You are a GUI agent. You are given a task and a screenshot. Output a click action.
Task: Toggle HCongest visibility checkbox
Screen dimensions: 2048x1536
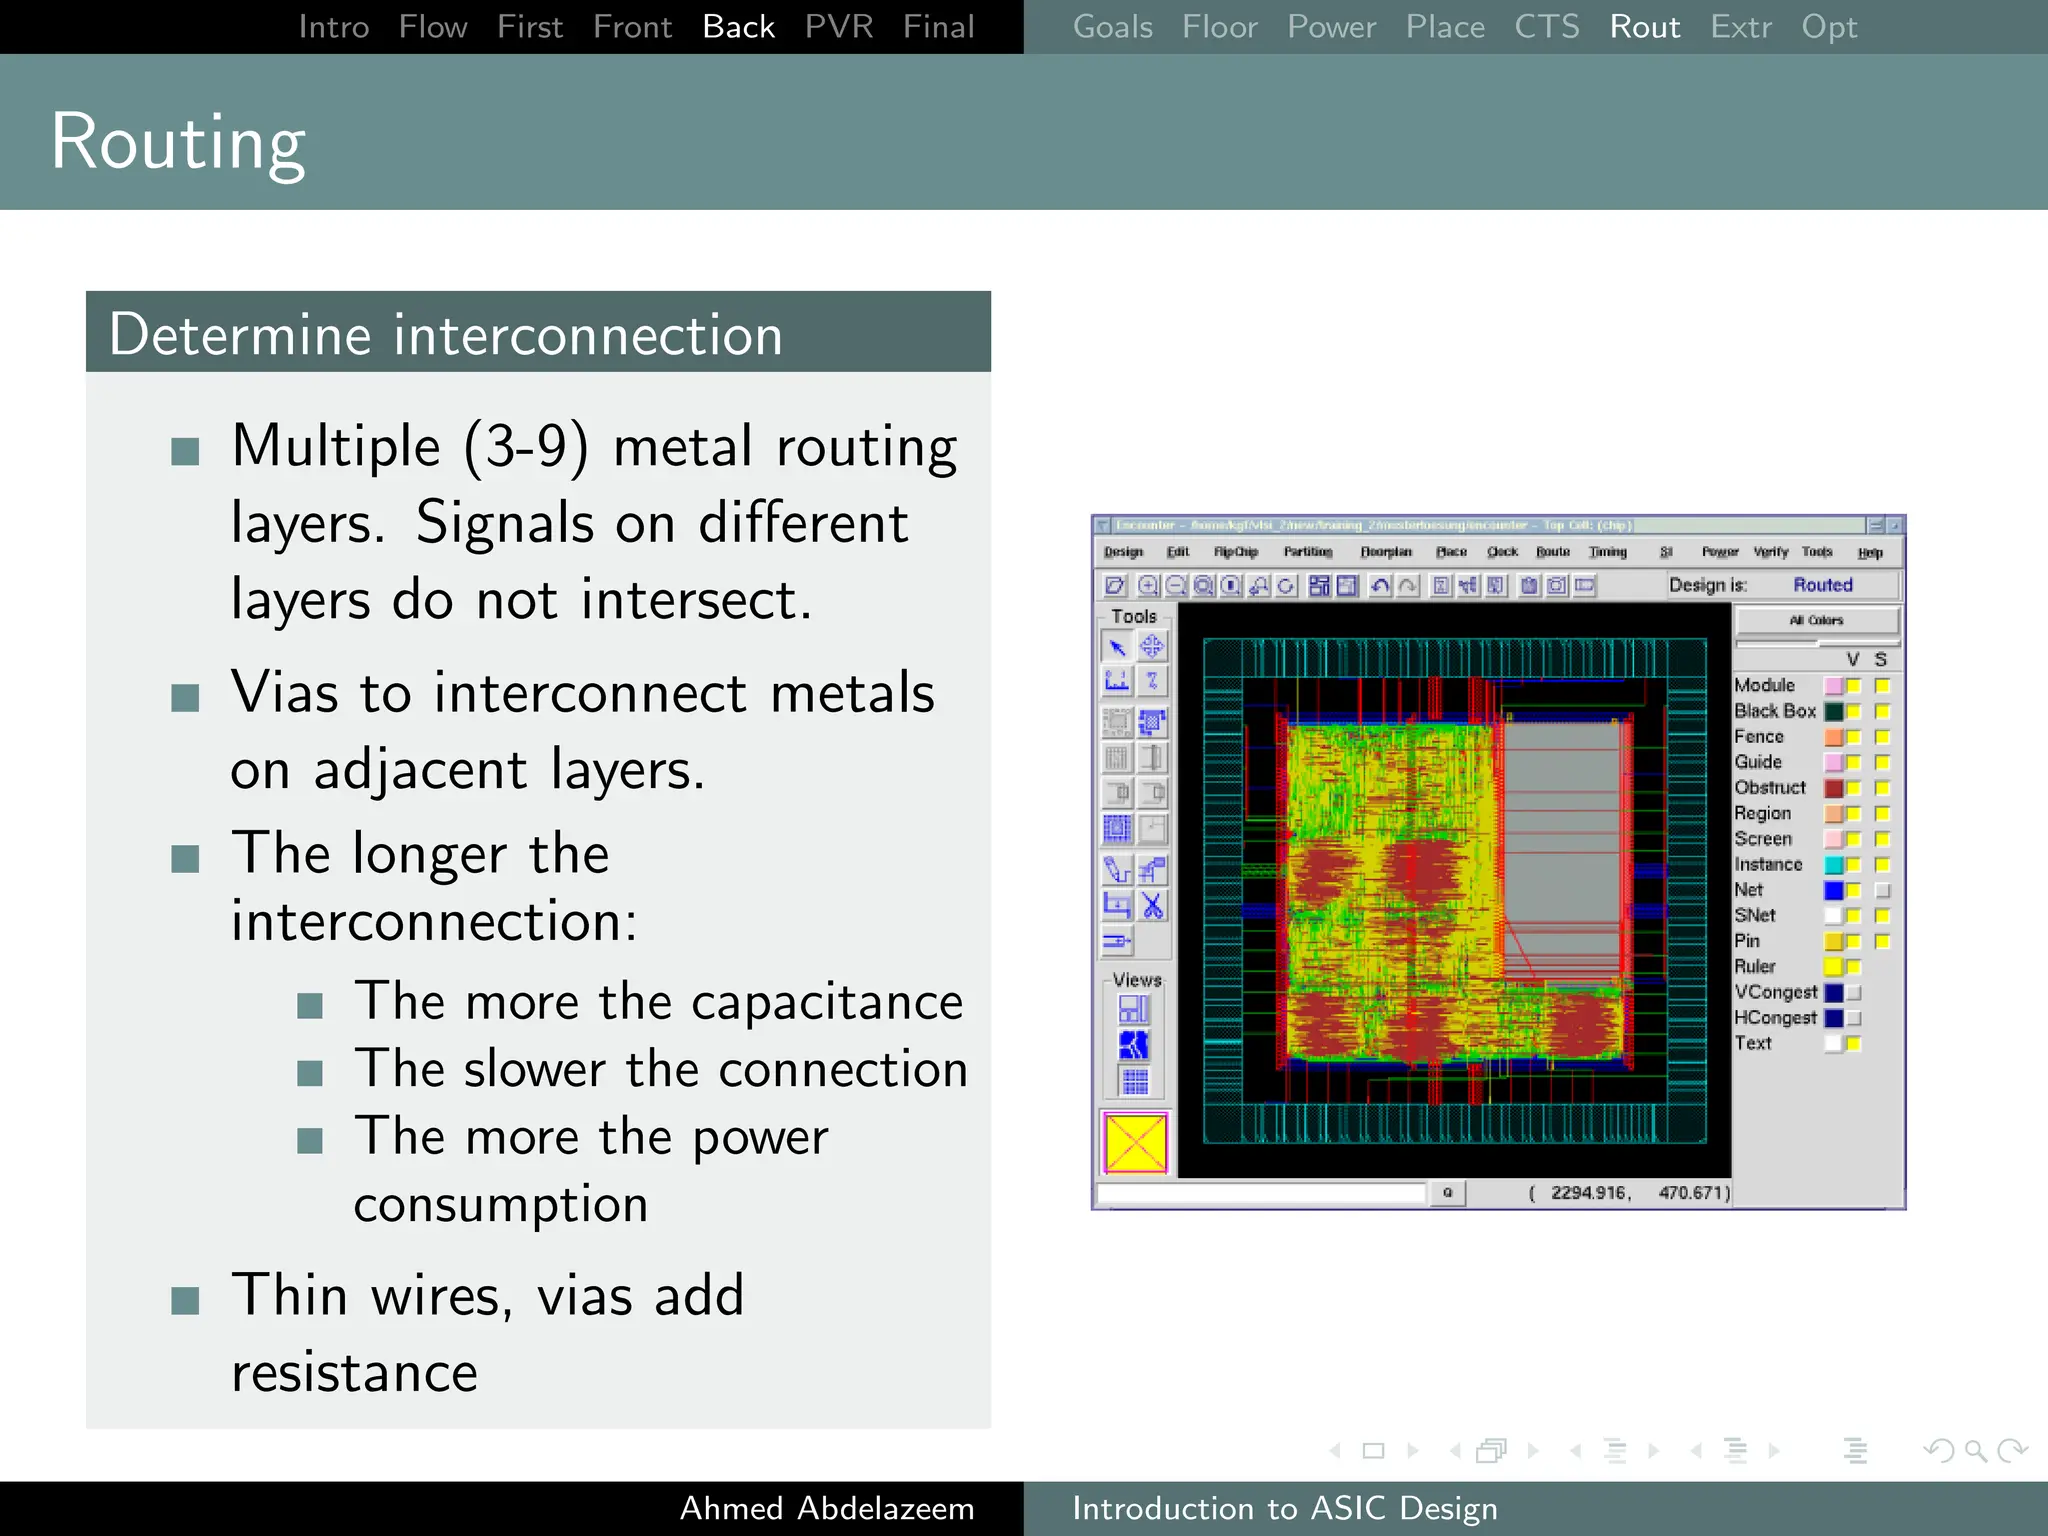pos(1854,1018)
